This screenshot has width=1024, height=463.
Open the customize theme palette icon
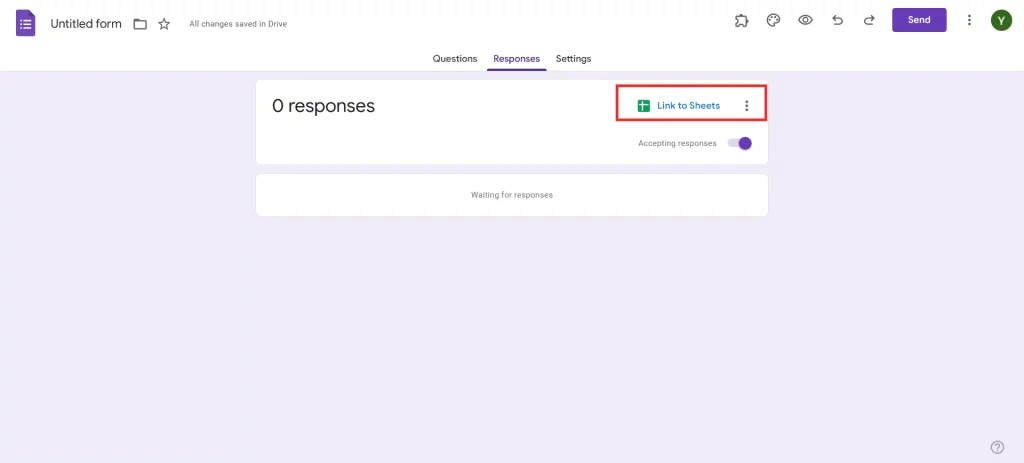click(773, 20)
